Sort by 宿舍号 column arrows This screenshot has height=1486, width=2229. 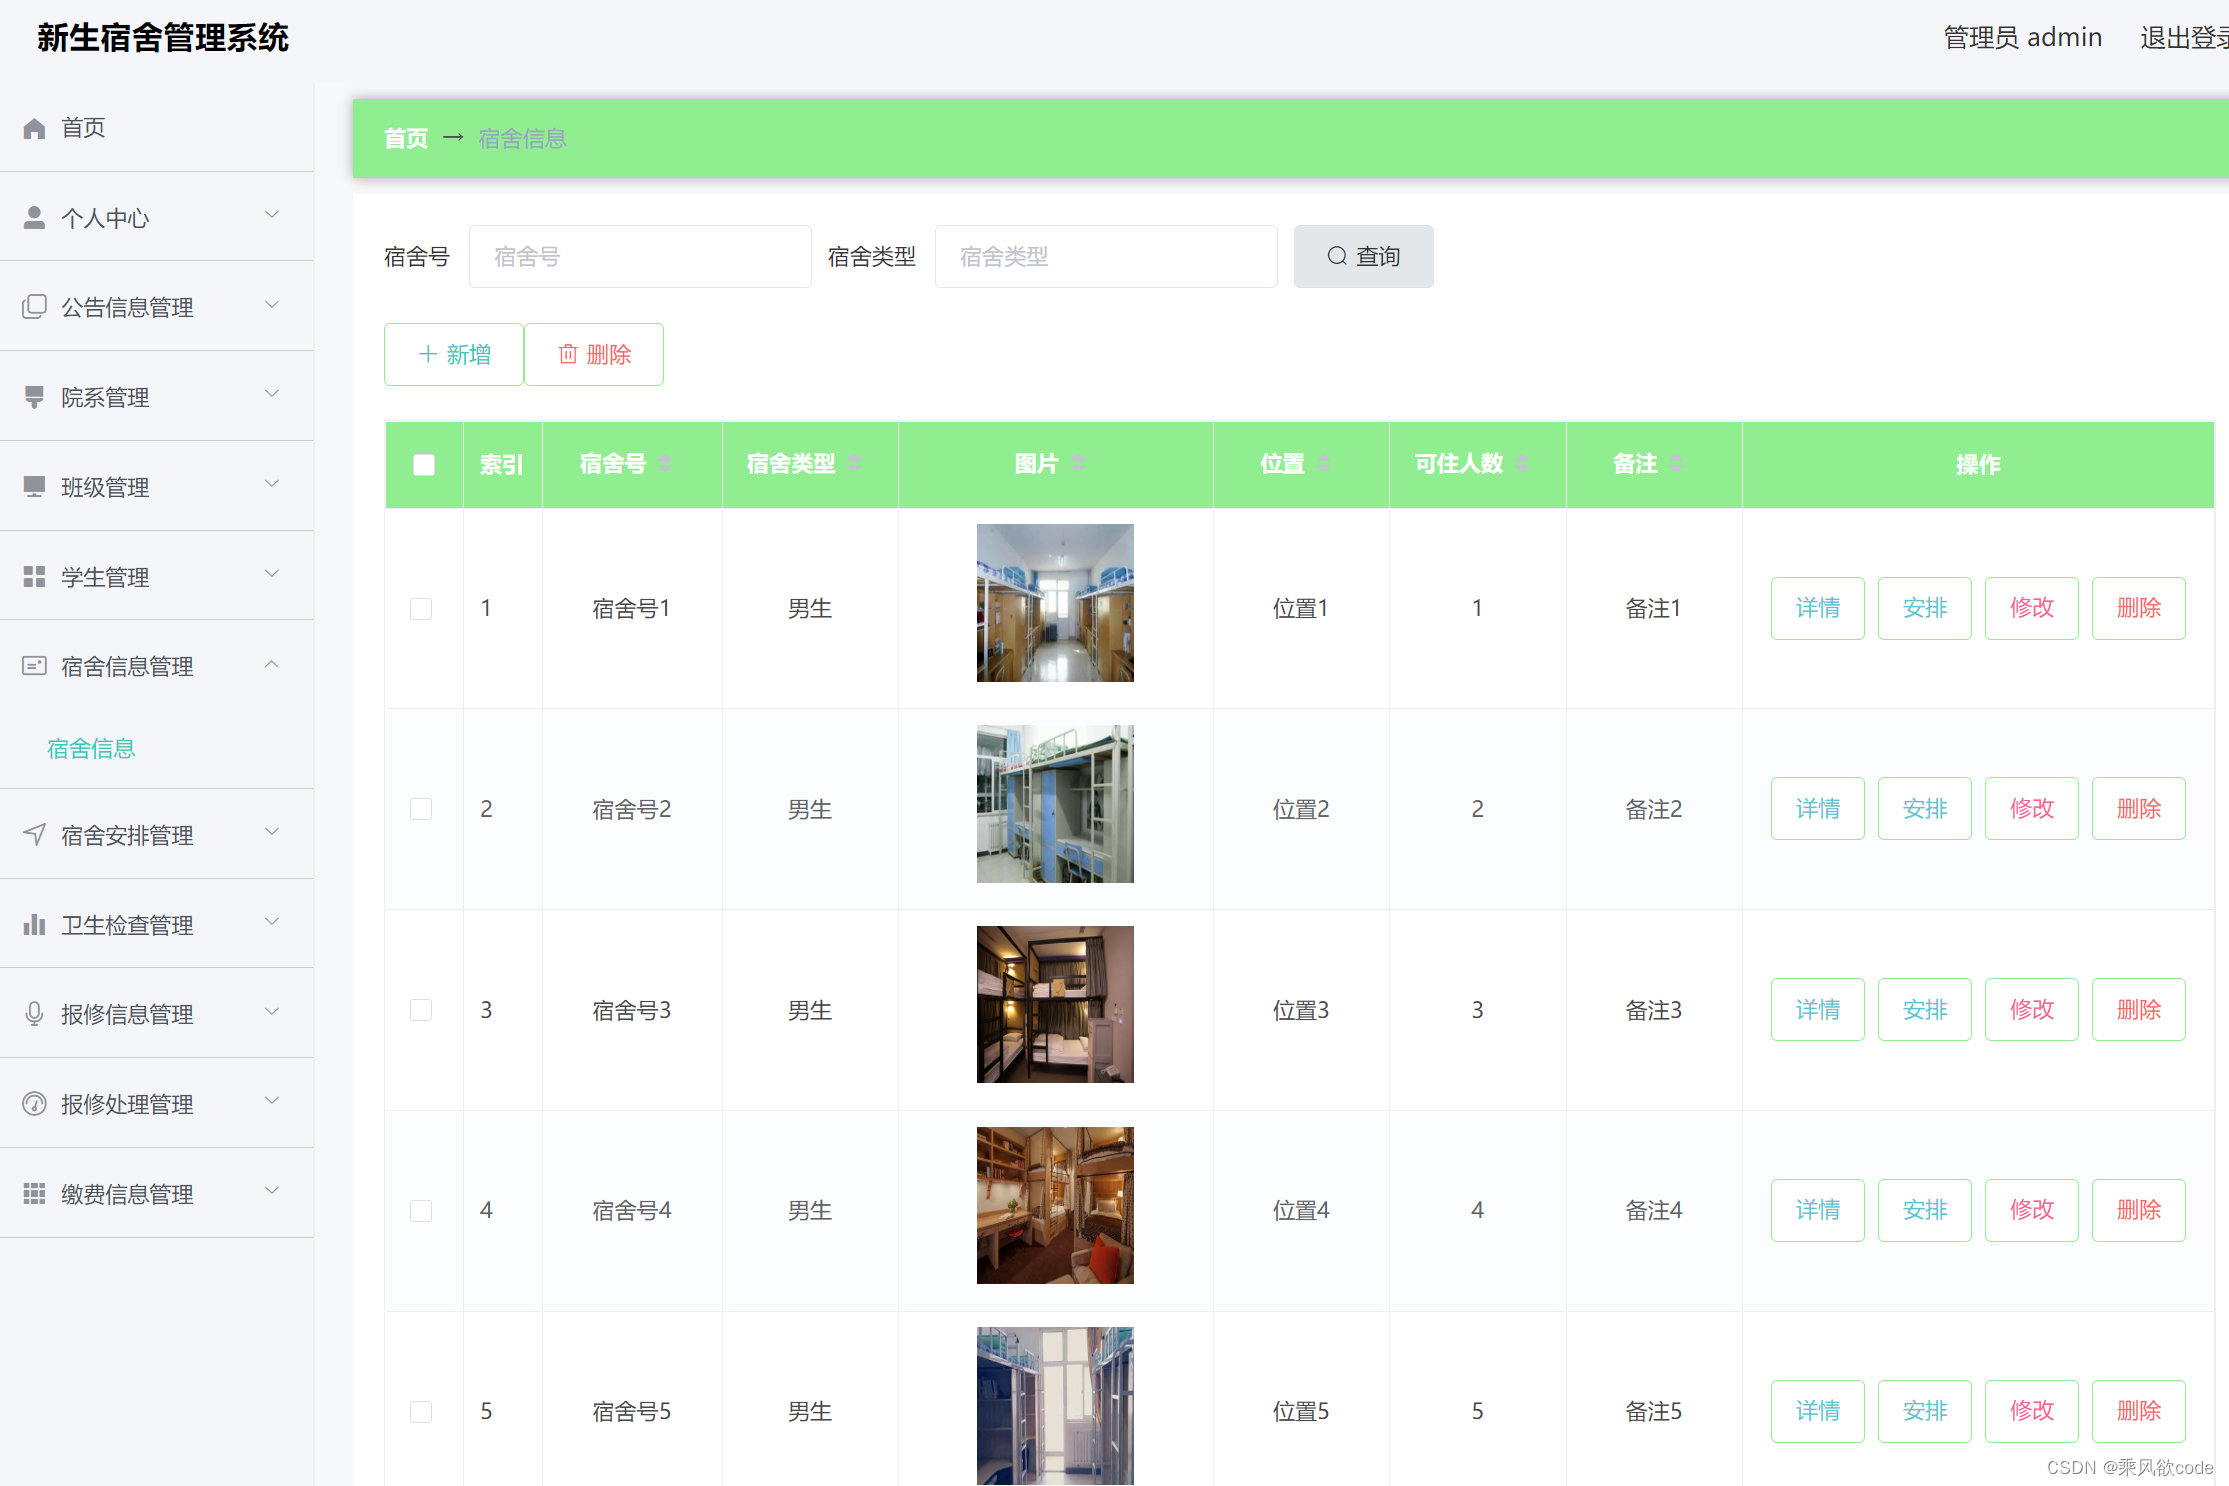665,464
